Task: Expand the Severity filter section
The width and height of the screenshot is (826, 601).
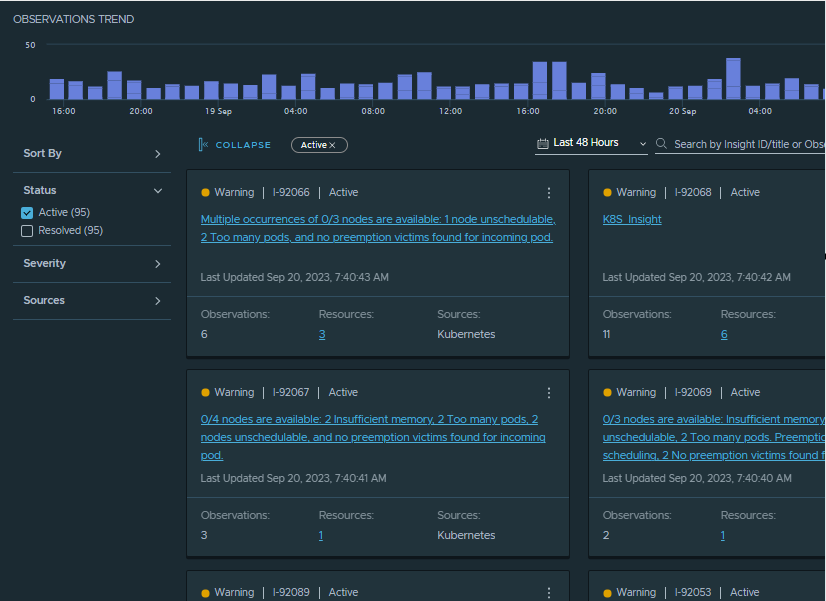Action: [157, 264]
